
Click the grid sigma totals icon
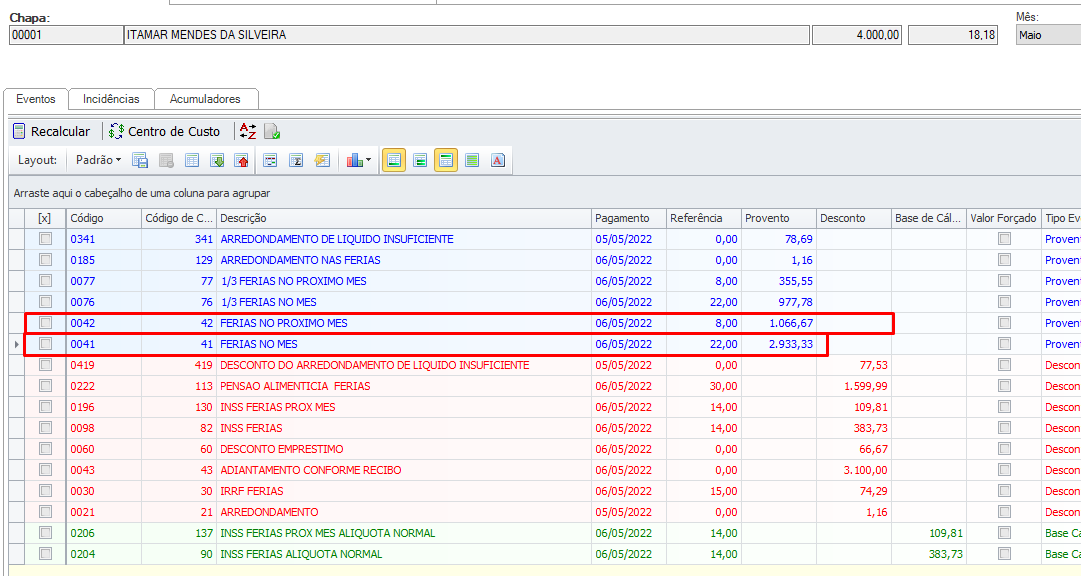point(296,160)
